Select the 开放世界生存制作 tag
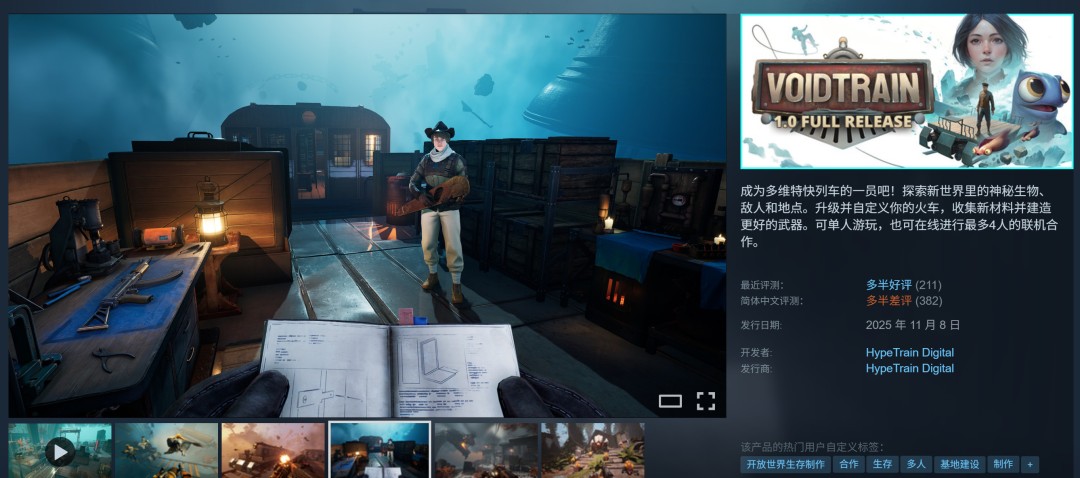 click(x=785, y=464)
